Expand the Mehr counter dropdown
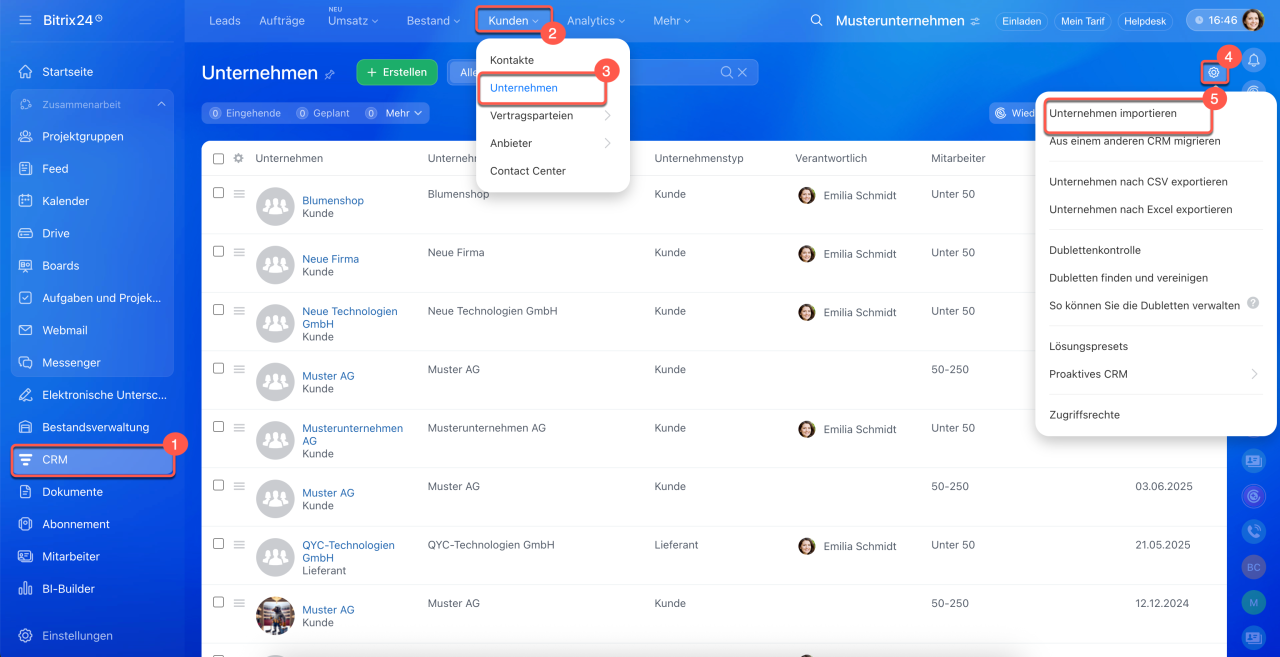Viewport: 1280px width, 657px height. [x=405, y=113]
